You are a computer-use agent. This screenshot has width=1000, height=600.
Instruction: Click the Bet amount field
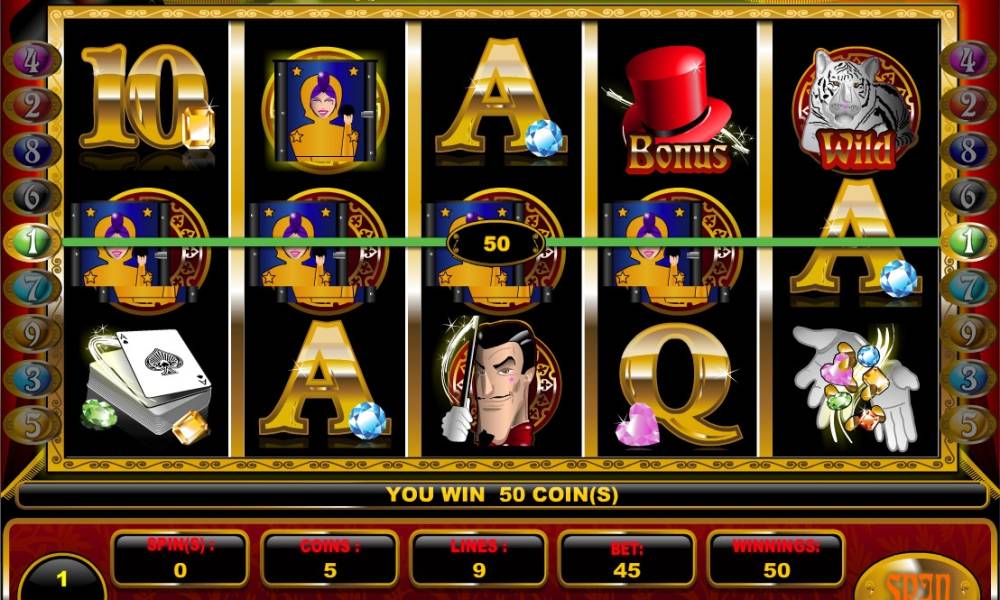point(626,559)
